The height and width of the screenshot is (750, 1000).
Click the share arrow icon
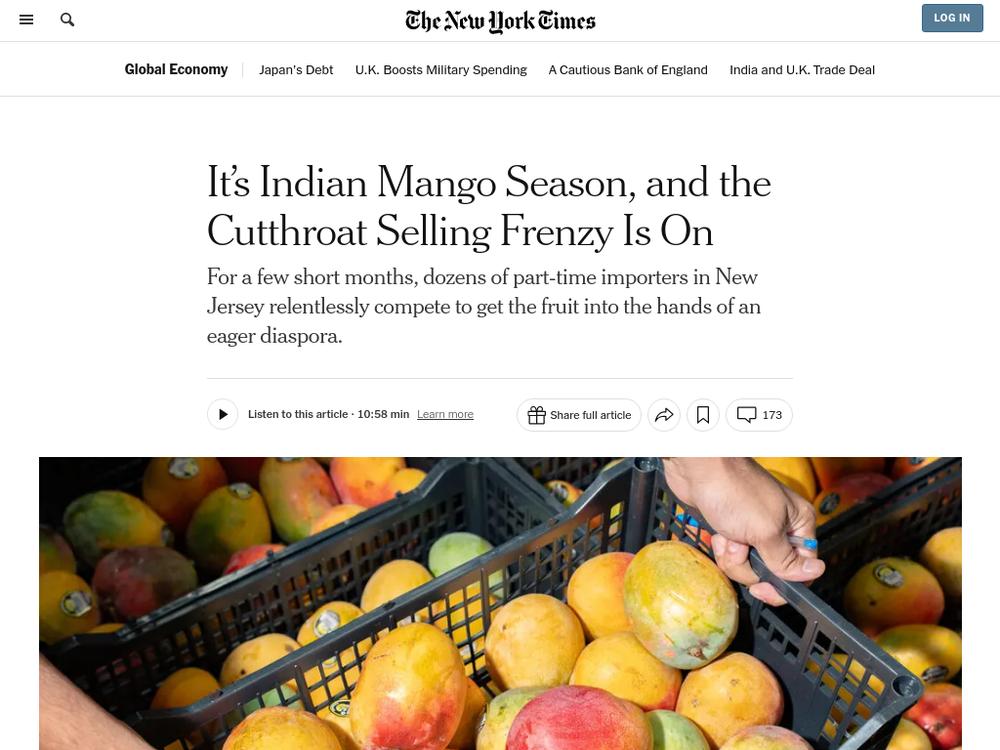(x=664, y=415)
